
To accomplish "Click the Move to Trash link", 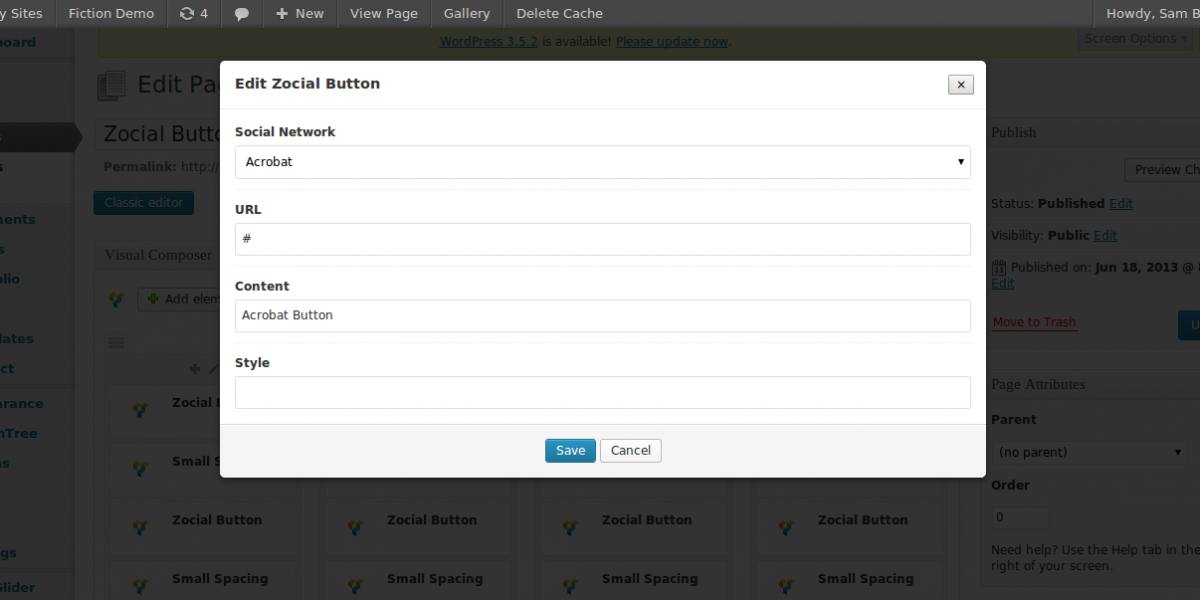I will coord(1034,322).
